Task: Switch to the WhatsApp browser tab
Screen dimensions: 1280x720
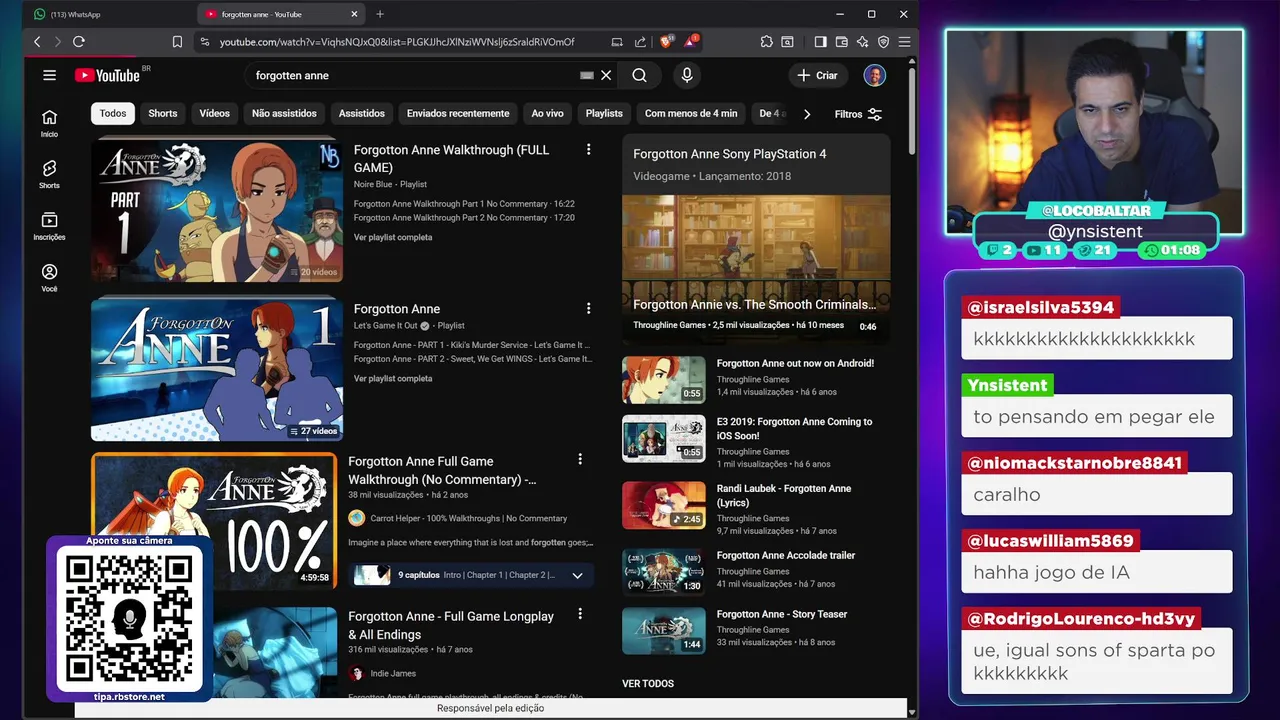Action: (110, 14)
